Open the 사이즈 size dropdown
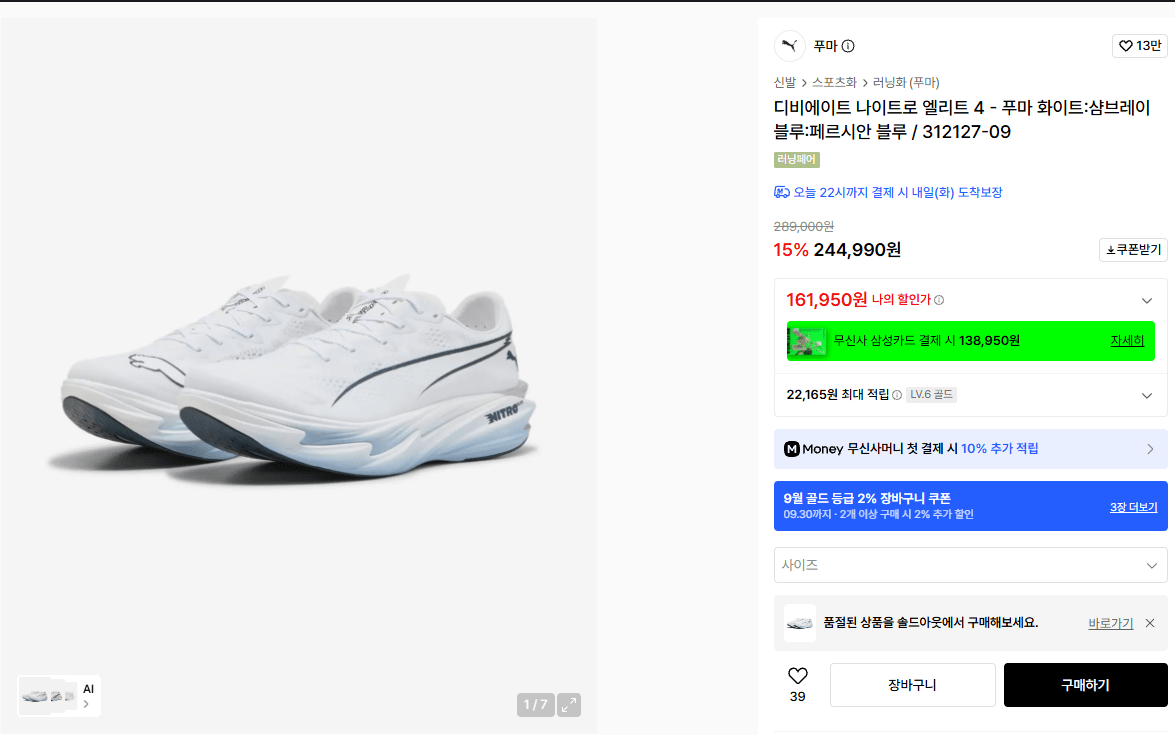Viewport: 1175px width, 735px height. coord(970,565)
